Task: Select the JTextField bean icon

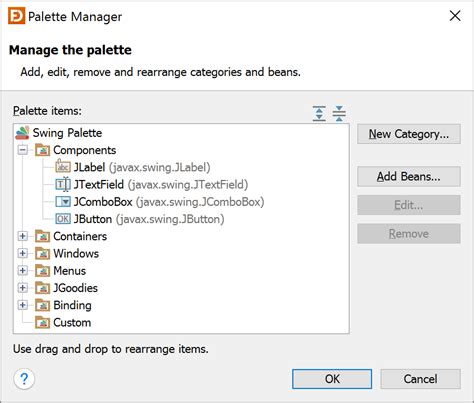Action: tap(63, 184)
